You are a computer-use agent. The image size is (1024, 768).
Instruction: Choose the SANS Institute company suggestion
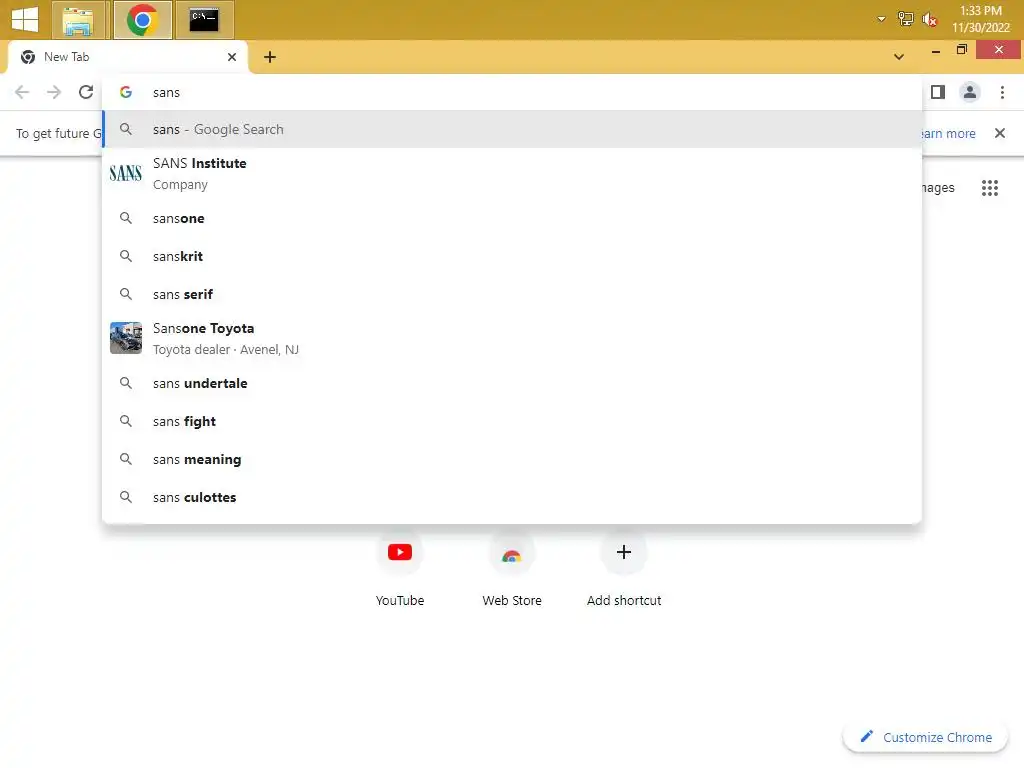pos(512,174)
